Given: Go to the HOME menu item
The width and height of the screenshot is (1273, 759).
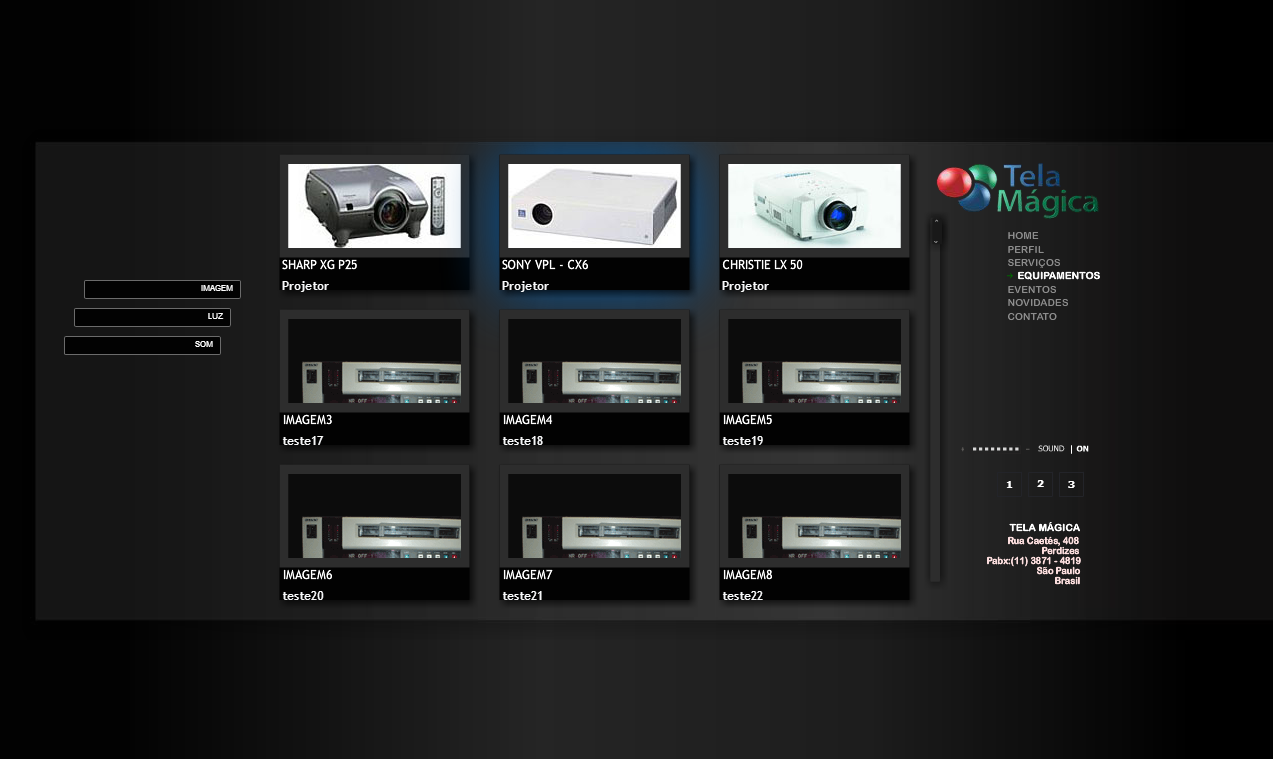Looking at the screenshot, I should tap(1023, 236).
